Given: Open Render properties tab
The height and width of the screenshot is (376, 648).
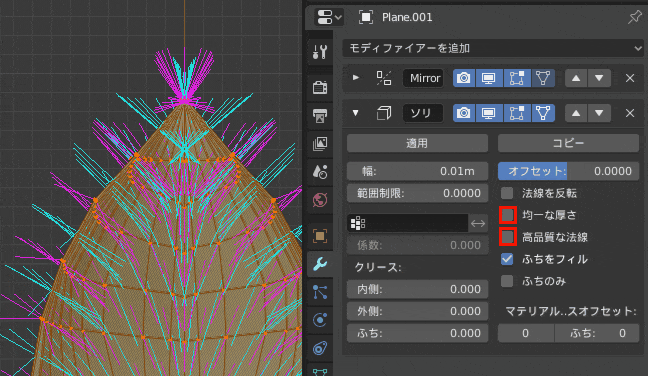Looking at the screenshot, I should pos(320,87).
